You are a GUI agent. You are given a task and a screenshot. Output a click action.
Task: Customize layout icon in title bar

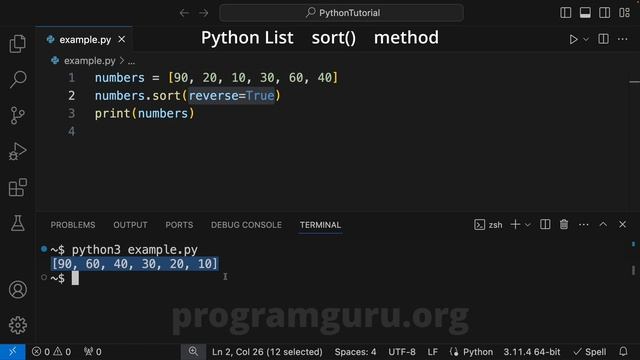[x=624, y=13]
